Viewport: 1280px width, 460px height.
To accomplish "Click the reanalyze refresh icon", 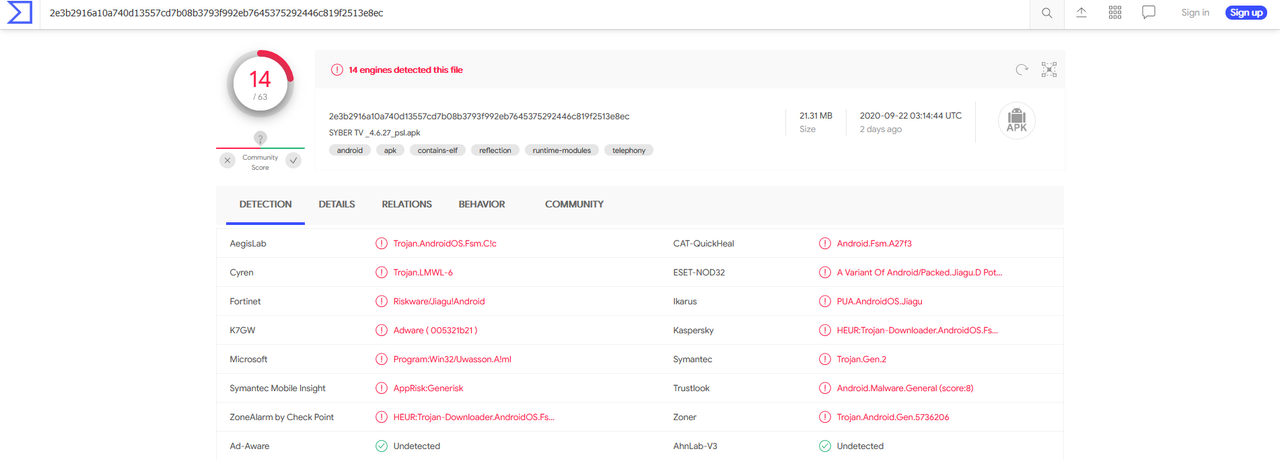I will (x=1022, y=70).
